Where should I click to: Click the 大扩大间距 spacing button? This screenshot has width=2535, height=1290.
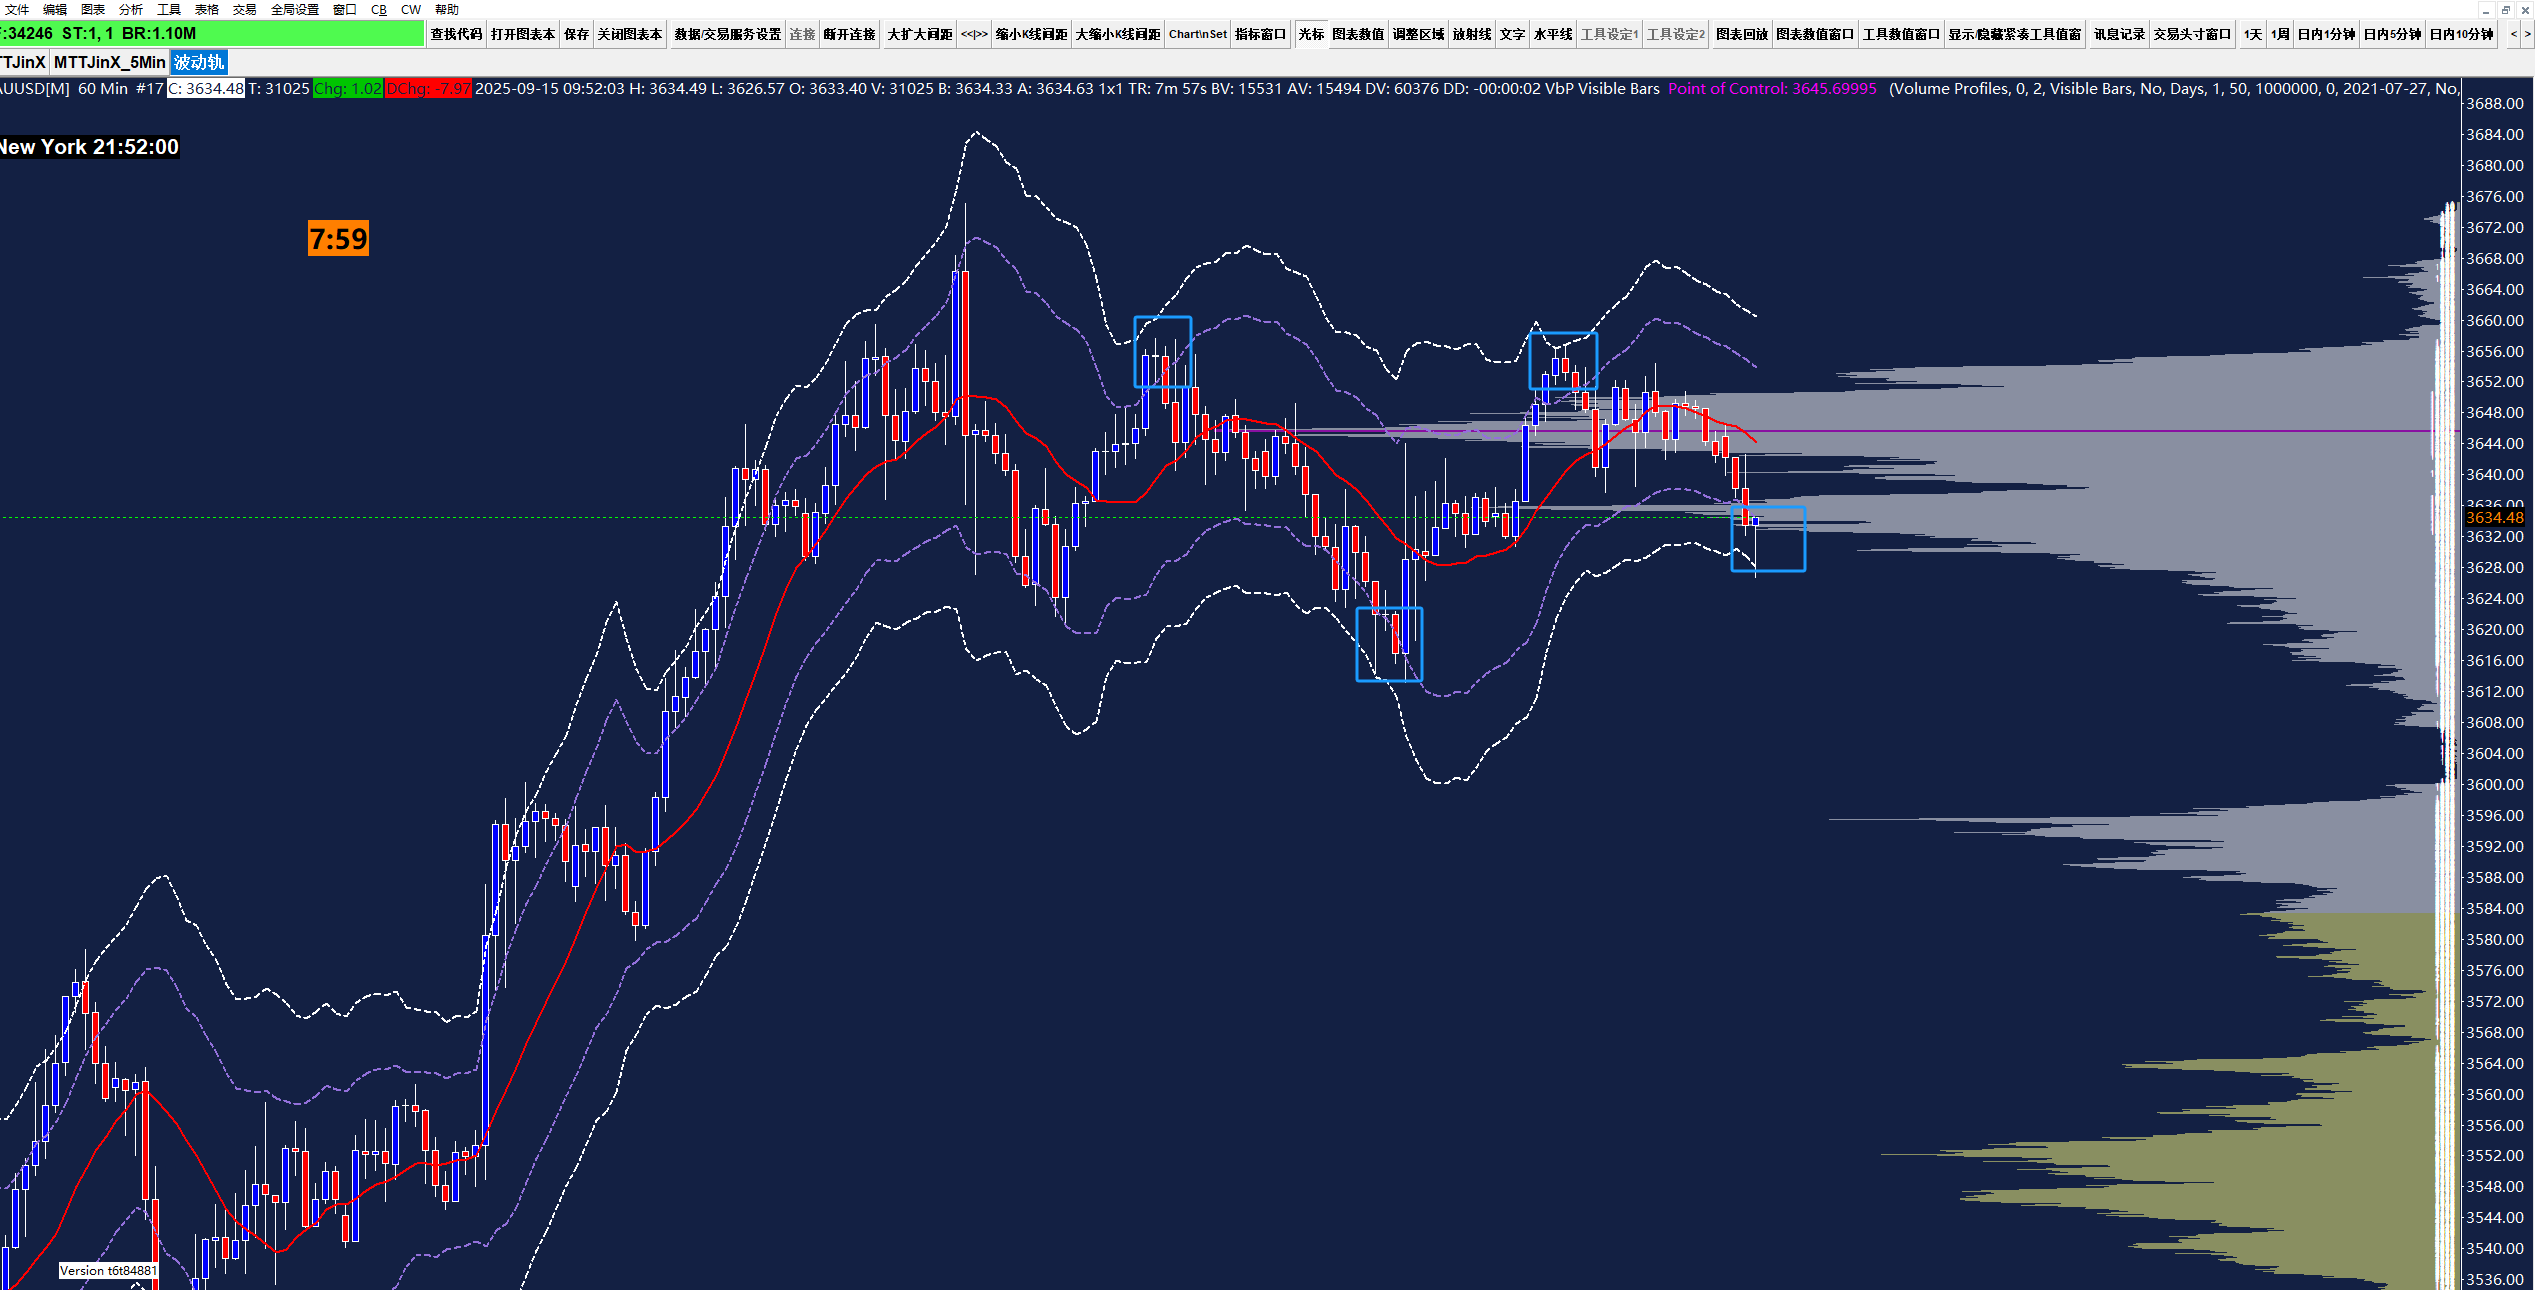[920, 34]
